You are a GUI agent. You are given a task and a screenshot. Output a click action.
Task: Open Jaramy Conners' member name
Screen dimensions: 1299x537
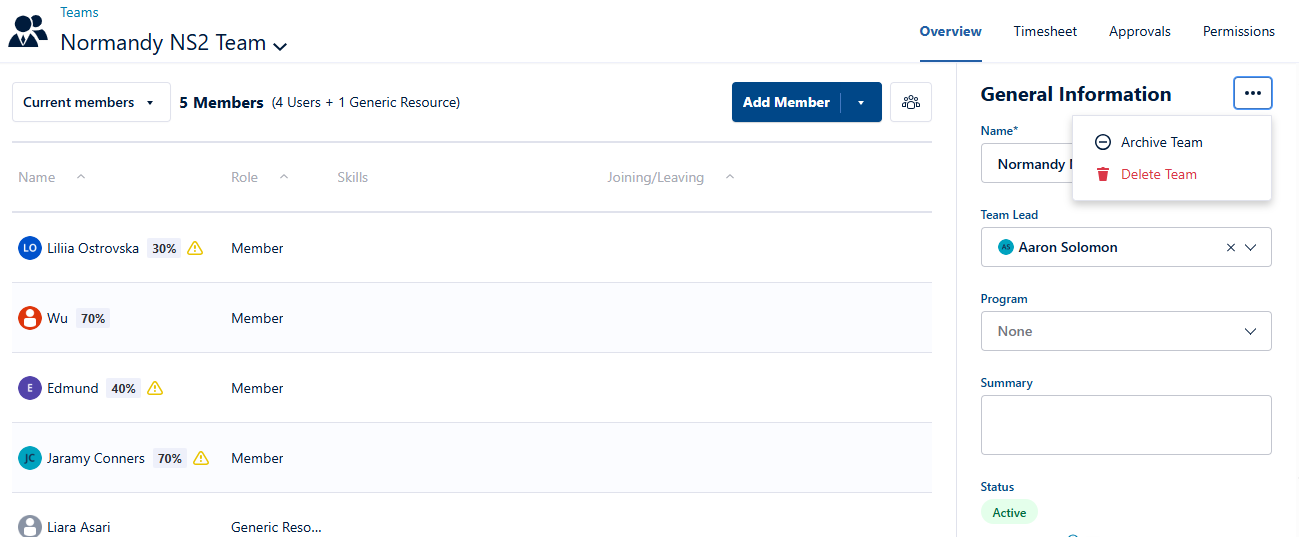pos(96,458)
